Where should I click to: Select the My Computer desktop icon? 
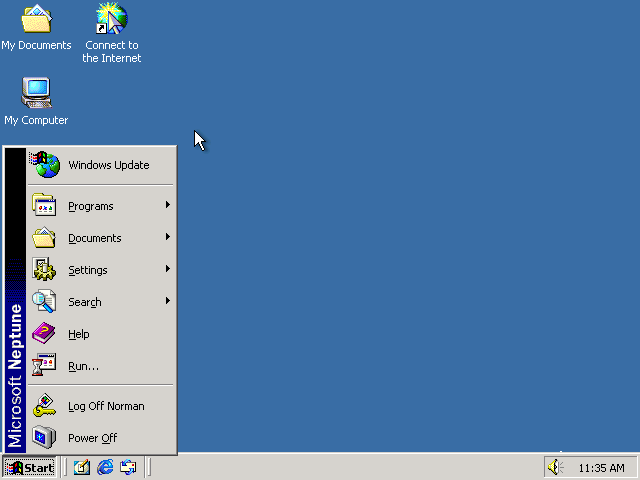point(36,94)
